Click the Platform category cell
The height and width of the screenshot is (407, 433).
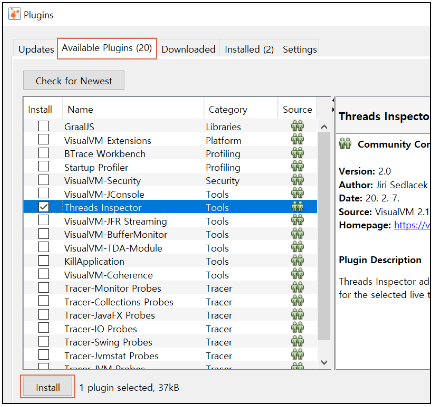(x=223, y=140)
